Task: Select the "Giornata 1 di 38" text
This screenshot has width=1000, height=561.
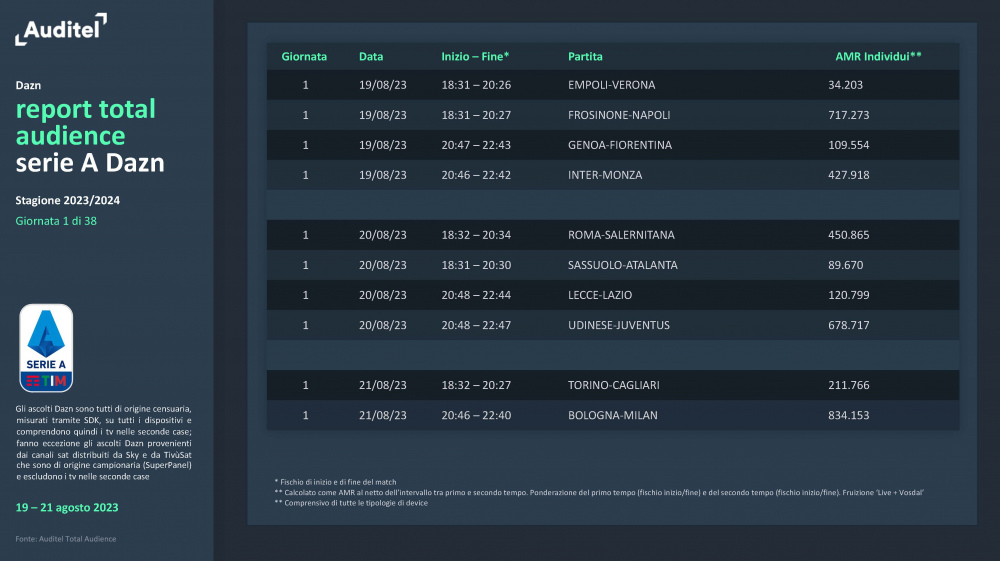Action: (x=56, y=220)
